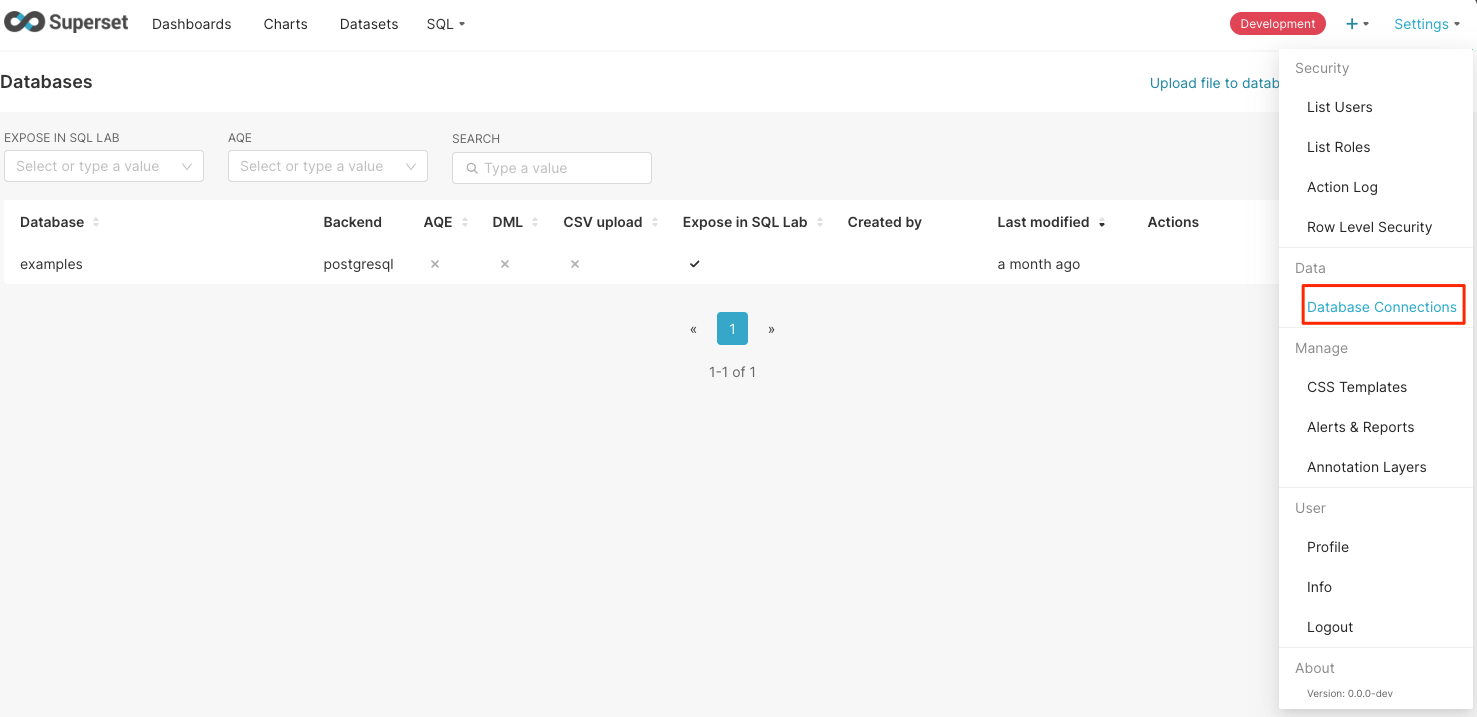Select Database Connections in Settings menu
The image size is (1477, 717).
pyautogui.click(x=1381, y=307)
